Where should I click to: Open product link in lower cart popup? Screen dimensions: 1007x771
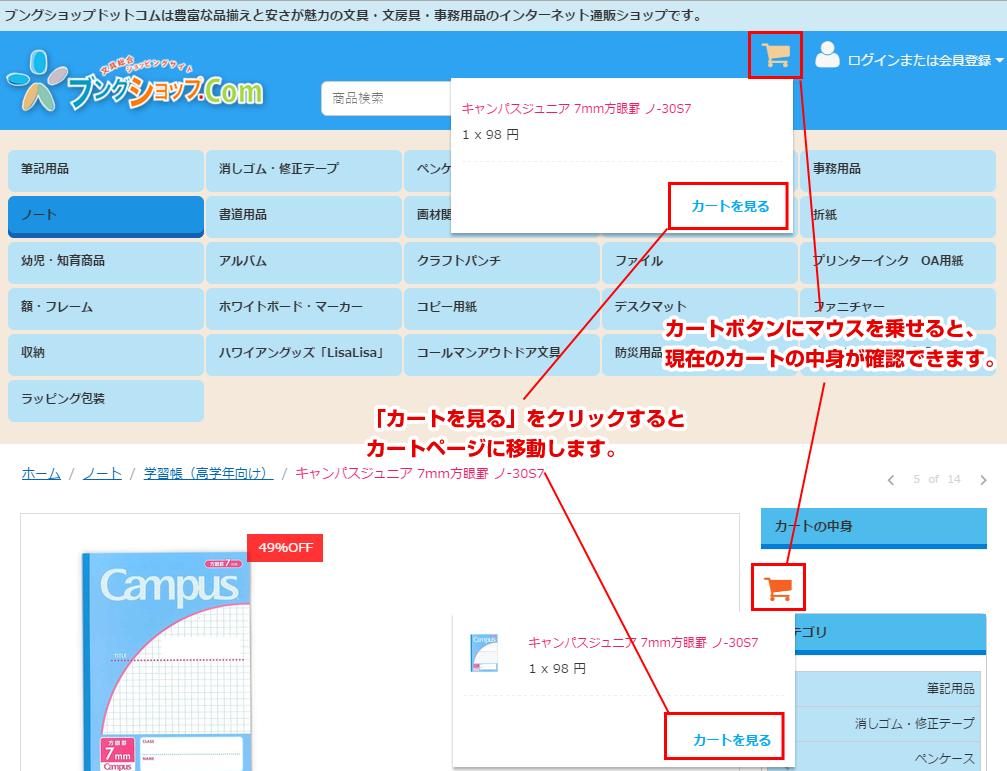(643, 643)
